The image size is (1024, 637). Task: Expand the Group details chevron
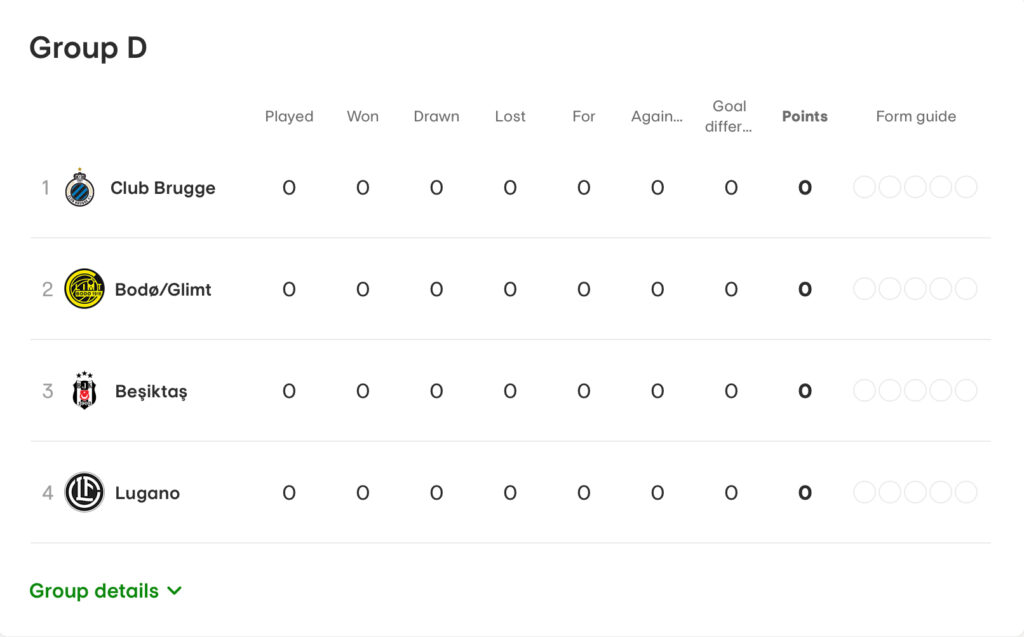tap(174, 591)
